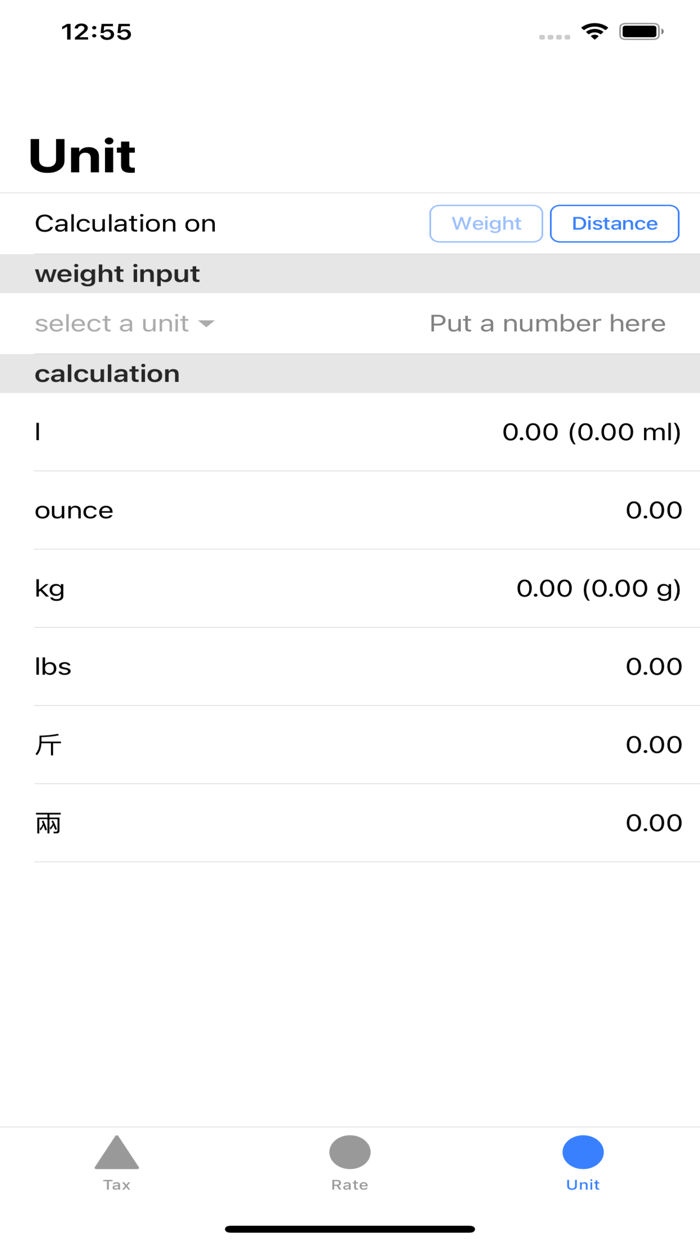Switch calculation to Distance
The image size is (700, 1244).
click(x=614, y=224)
